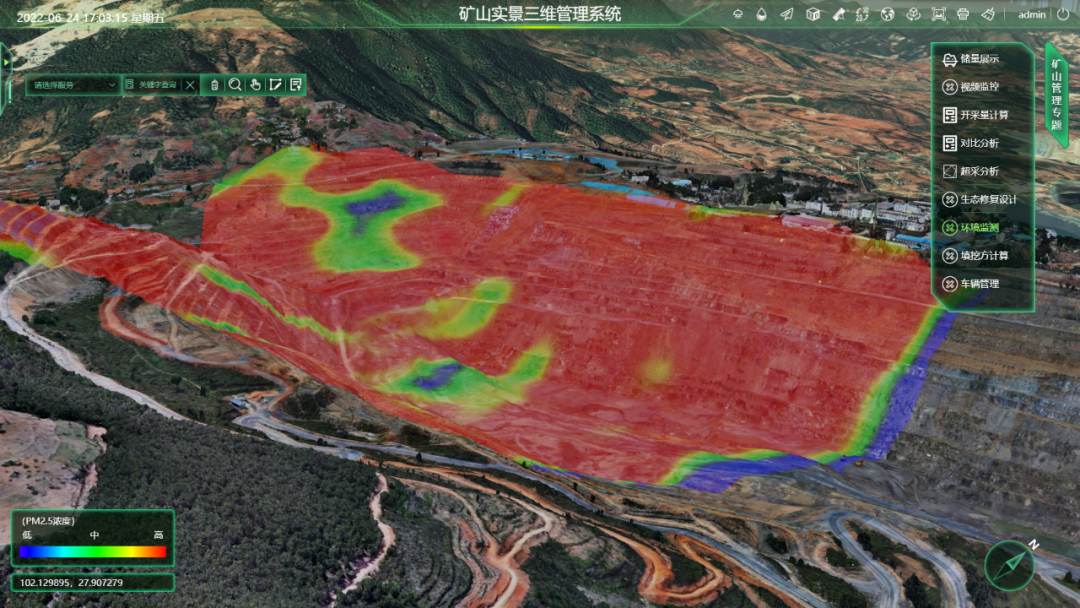Click the 关键字查询 keyword search field
This screenshot has width=1080, height=608.
(x=157, y=85)
